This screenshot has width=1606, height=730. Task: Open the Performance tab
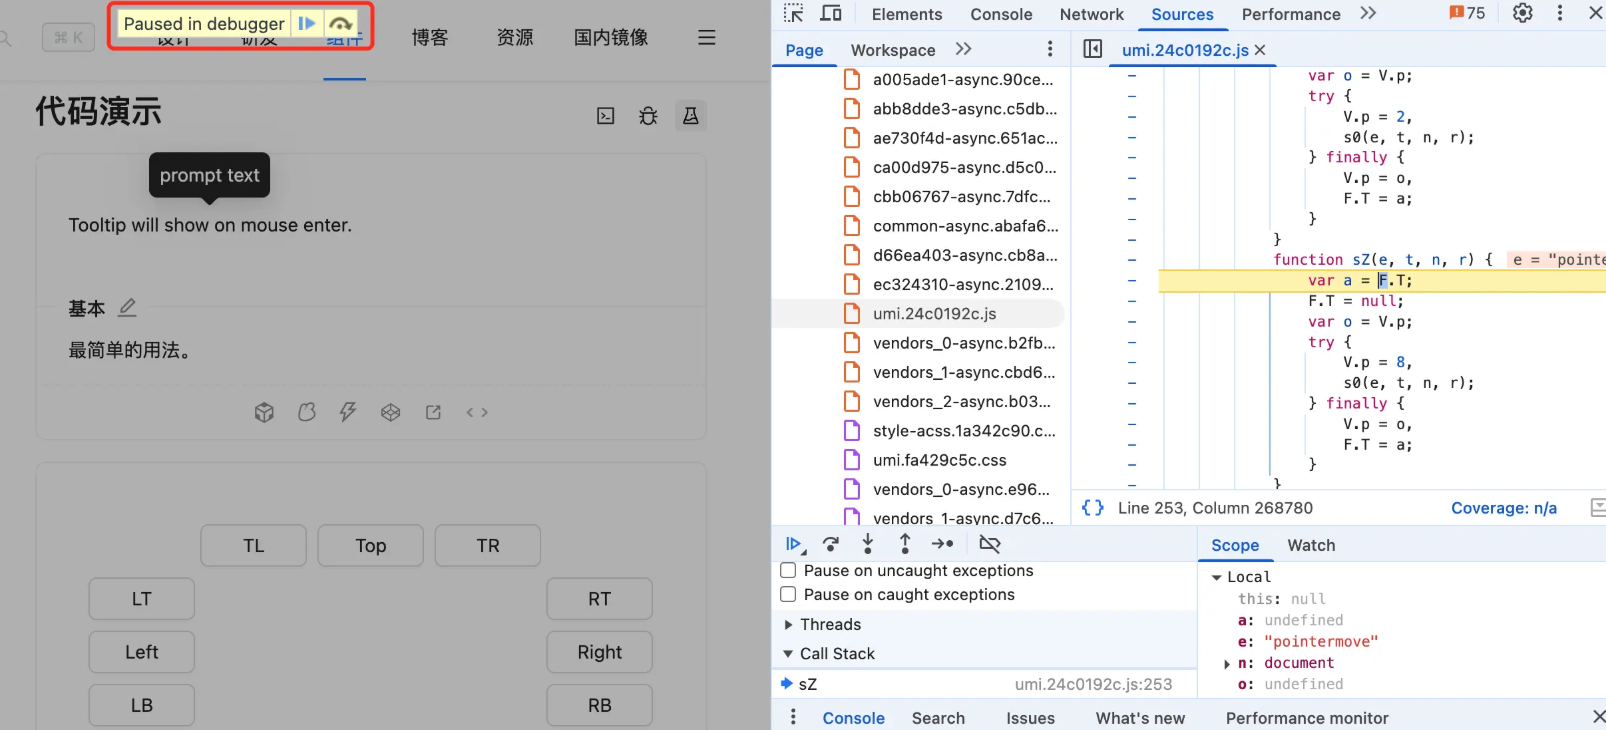click(1290, 14)
